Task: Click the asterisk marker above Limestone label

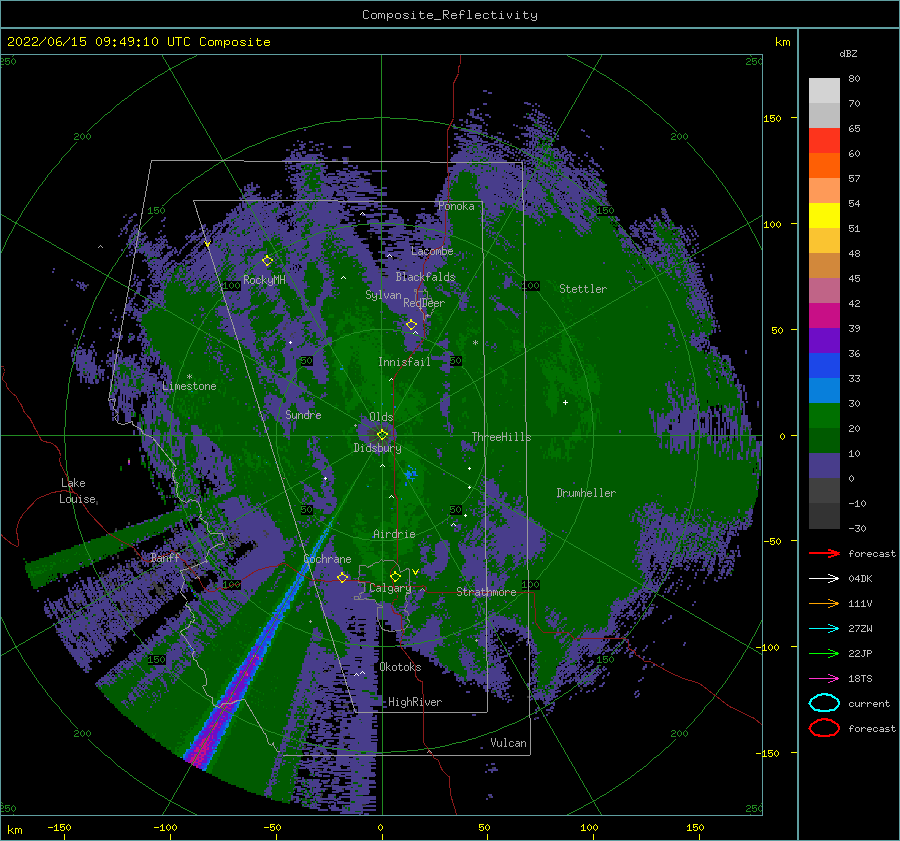Action: point(189,377)
